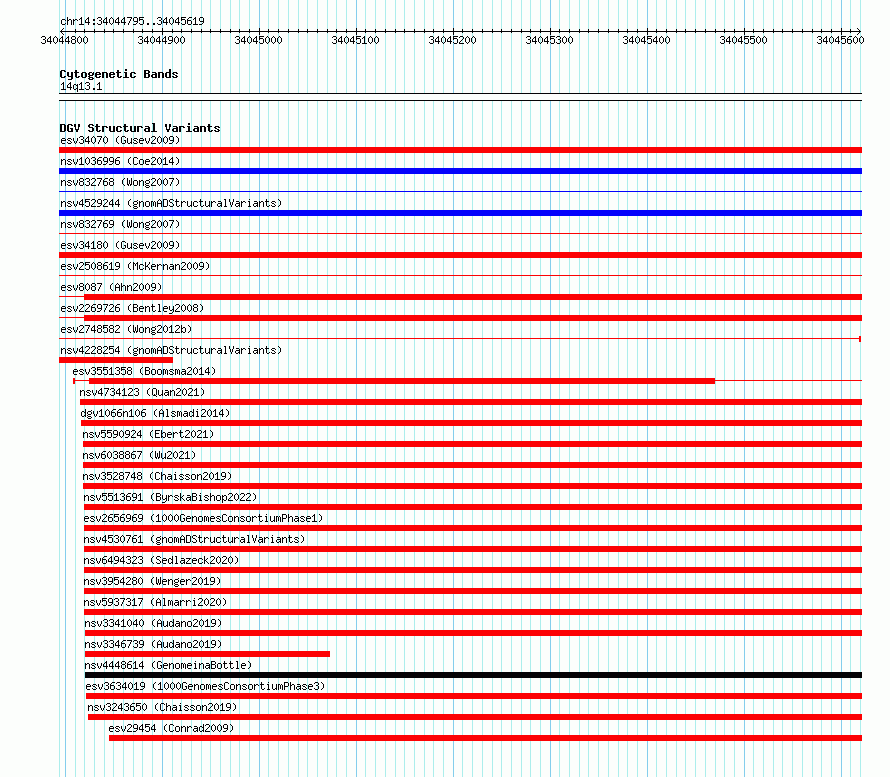This screenshot has height=777, width=890.
Task: Click ruler position 34045200
Action: click(452, 40)
